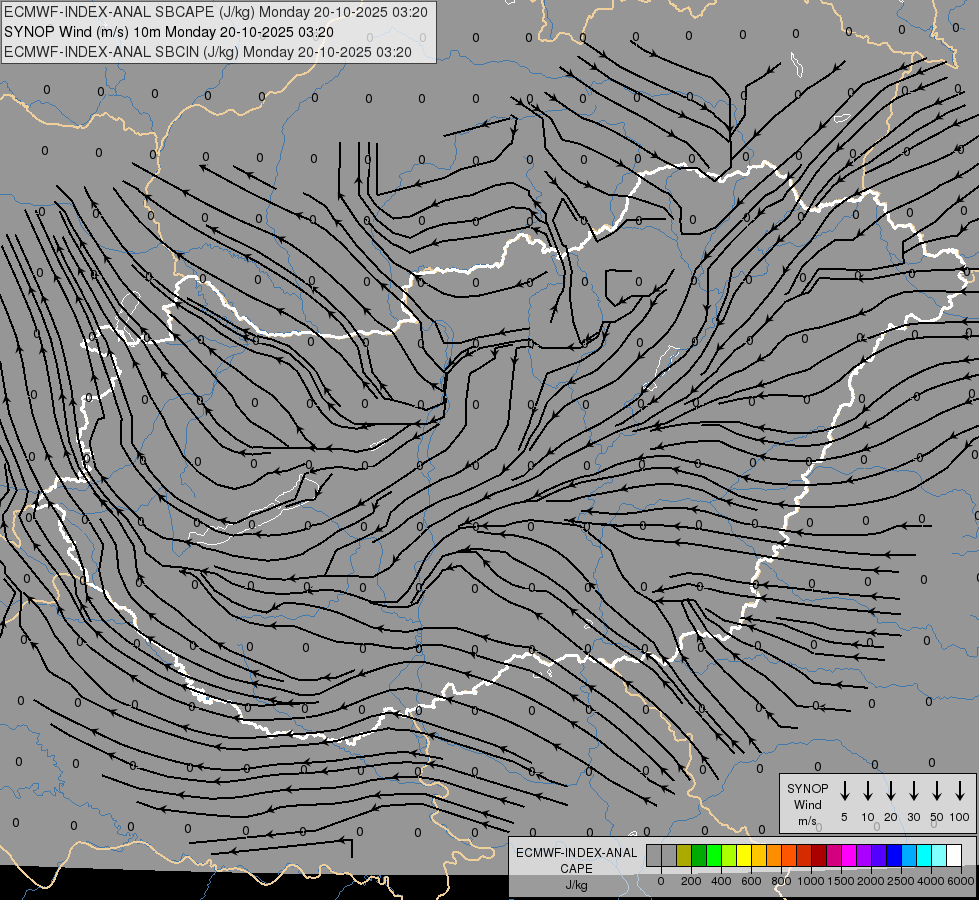Click the wind arrow above the 5 m/s label
The image size is (979, 900).
pyautogui.click(x=845, y=791)
